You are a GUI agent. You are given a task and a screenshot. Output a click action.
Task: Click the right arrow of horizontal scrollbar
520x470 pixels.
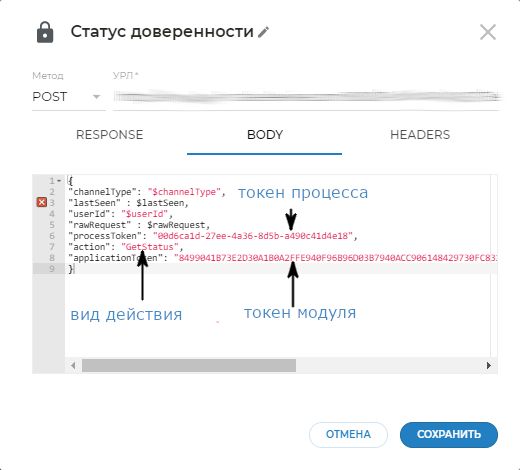tap(488, 365)
